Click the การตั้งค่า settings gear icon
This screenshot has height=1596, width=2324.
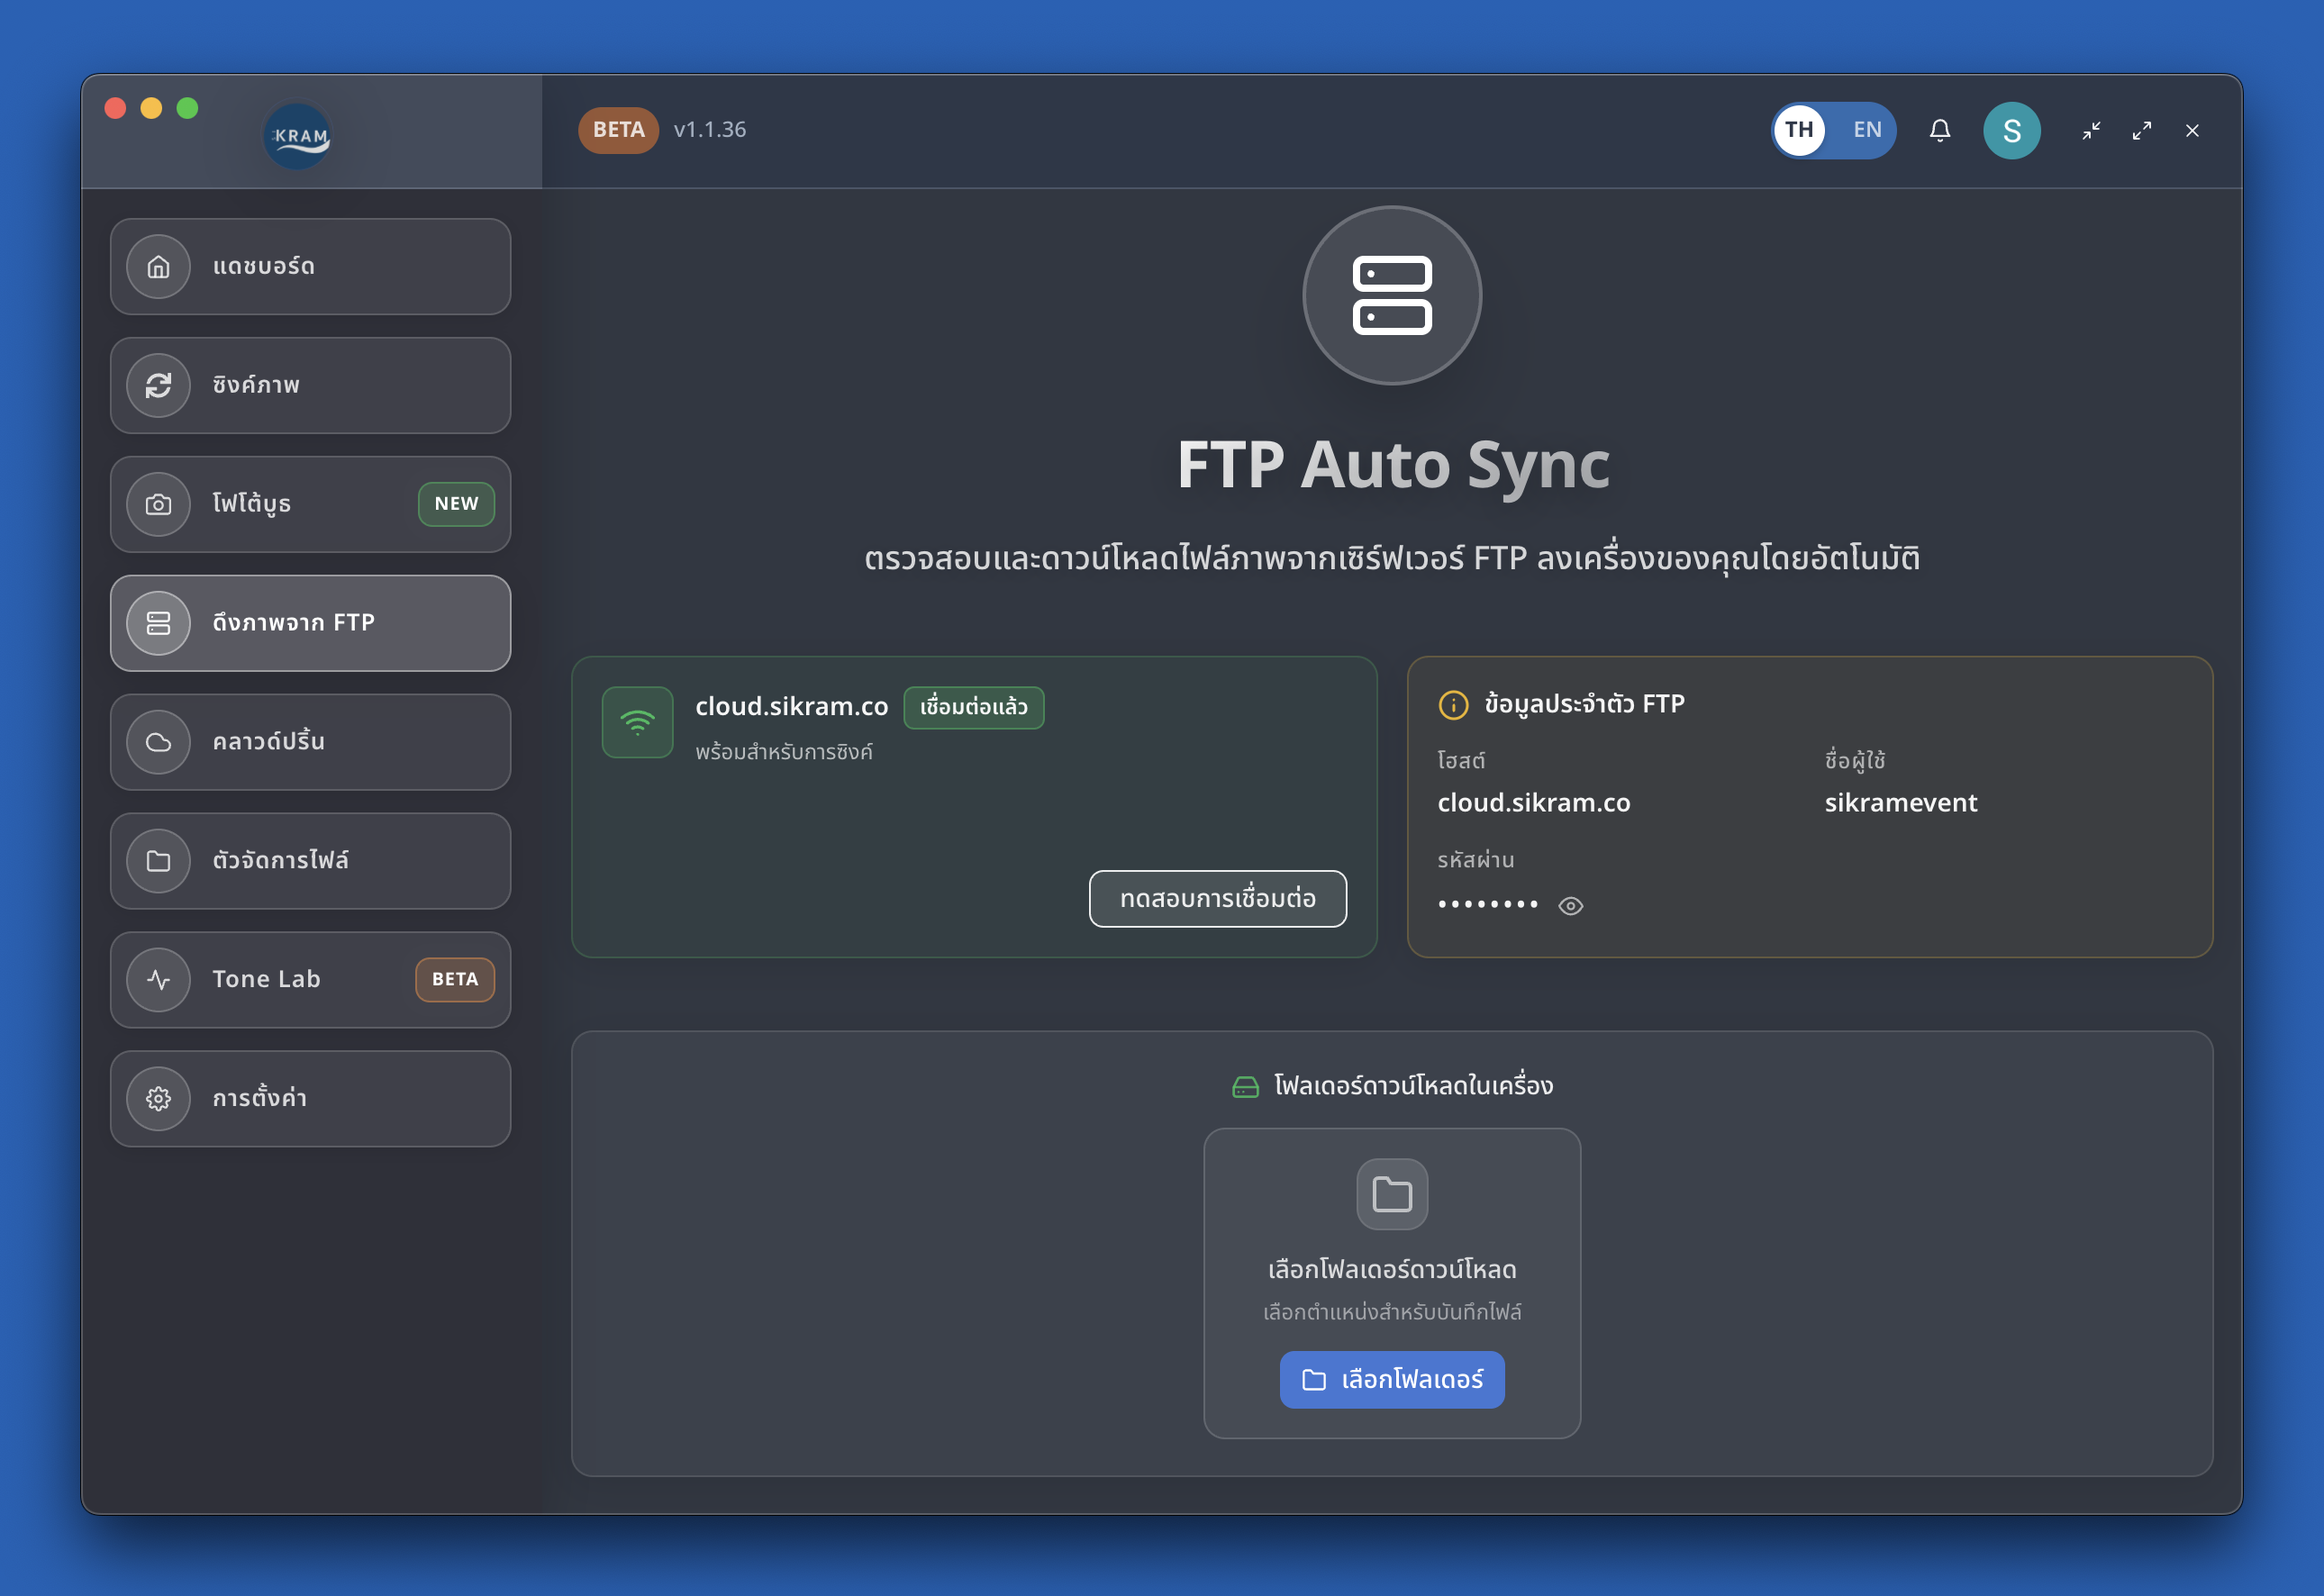coord(158,1098)
